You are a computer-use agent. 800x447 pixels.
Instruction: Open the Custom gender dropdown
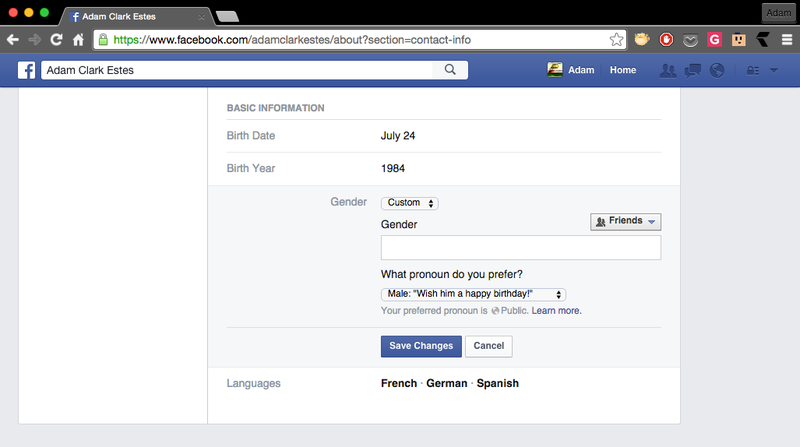tap(410, 203)
